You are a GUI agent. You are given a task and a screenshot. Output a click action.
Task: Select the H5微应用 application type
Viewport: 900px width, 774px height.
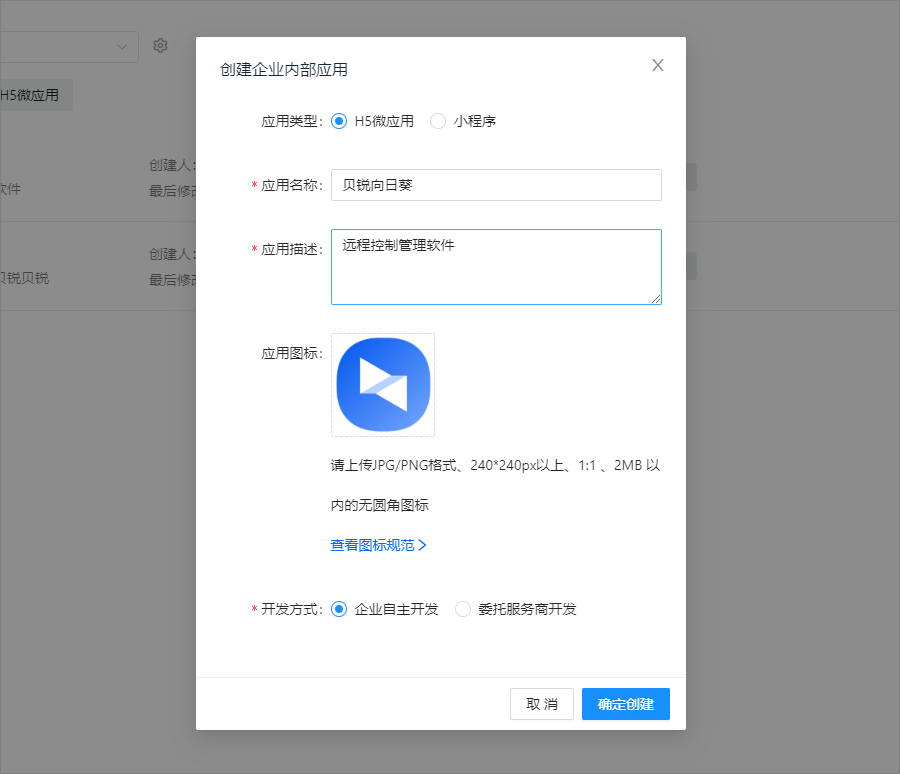pos(339,121)
